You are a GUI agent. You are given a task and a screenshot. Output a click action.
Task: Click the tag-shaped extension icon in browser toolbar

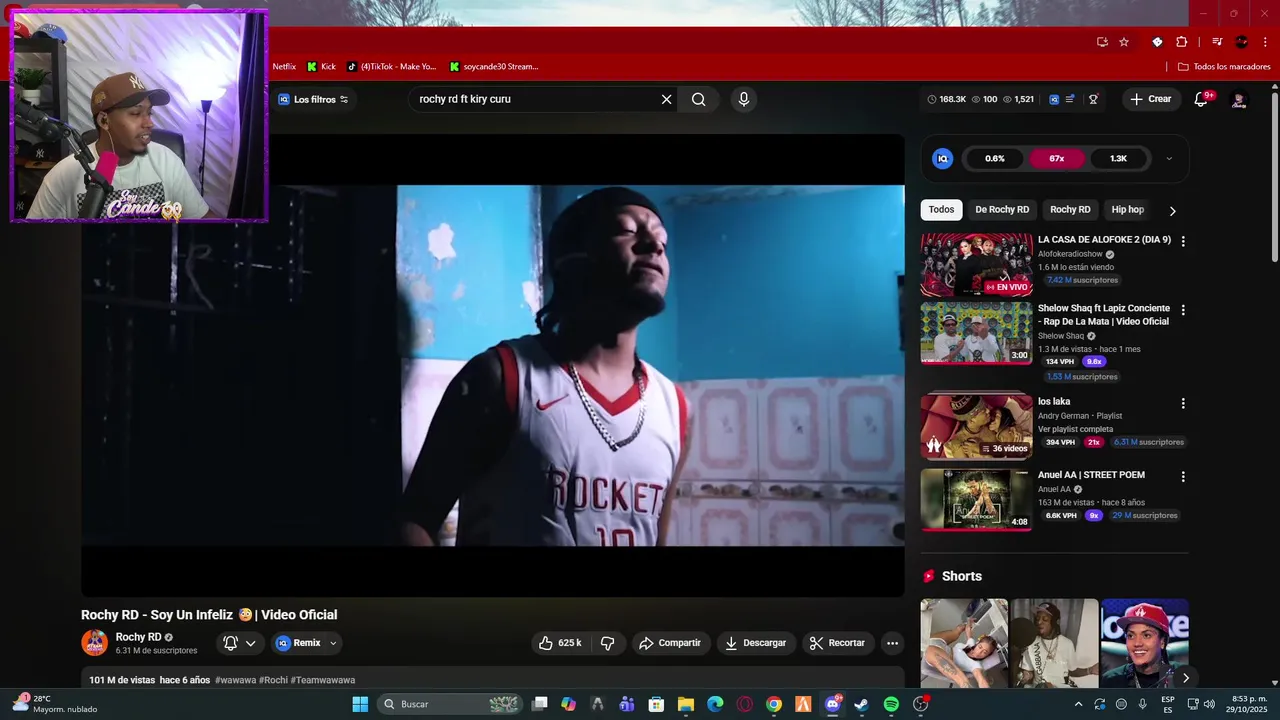(1157, 42)
